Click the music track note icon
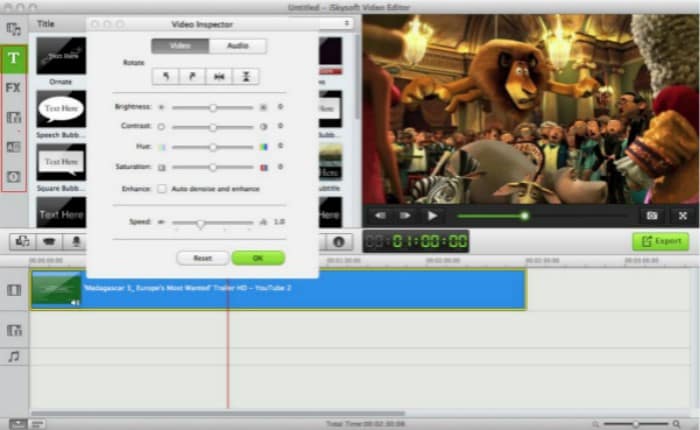Screen dimensions: 700x430 14,356
